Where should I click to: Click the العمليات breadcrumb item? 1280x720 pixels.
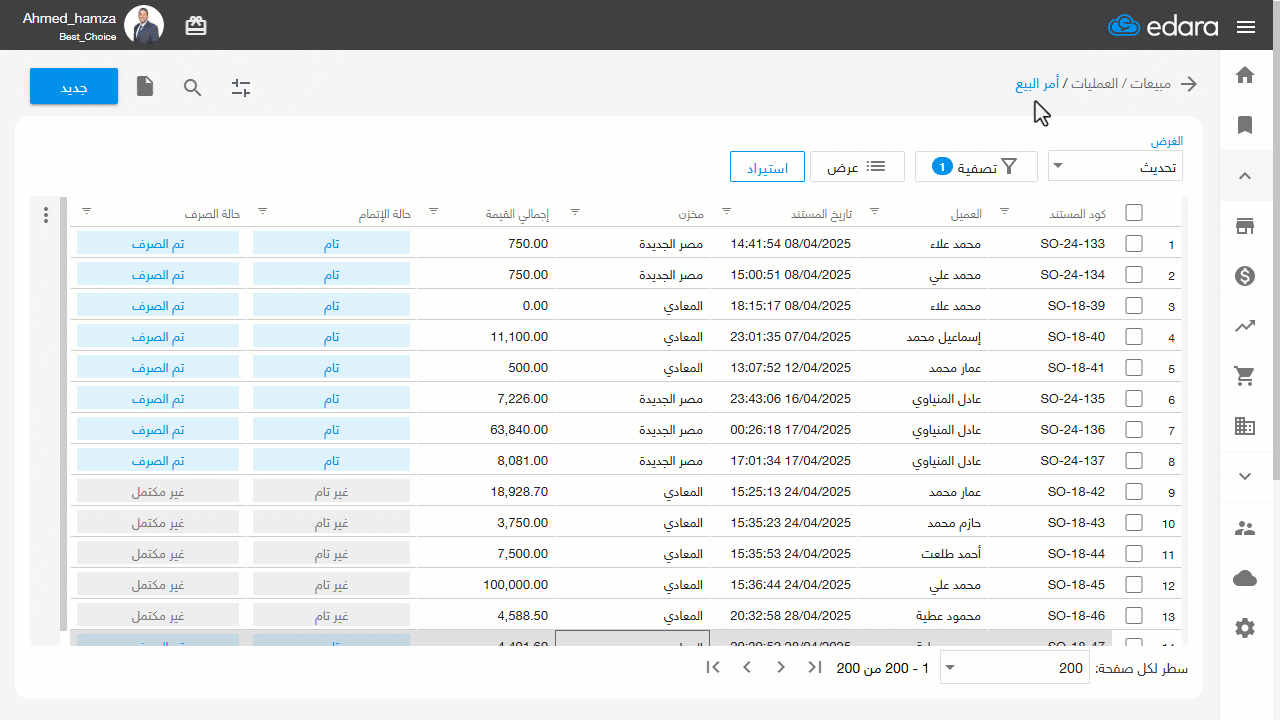pos(1095,84)
